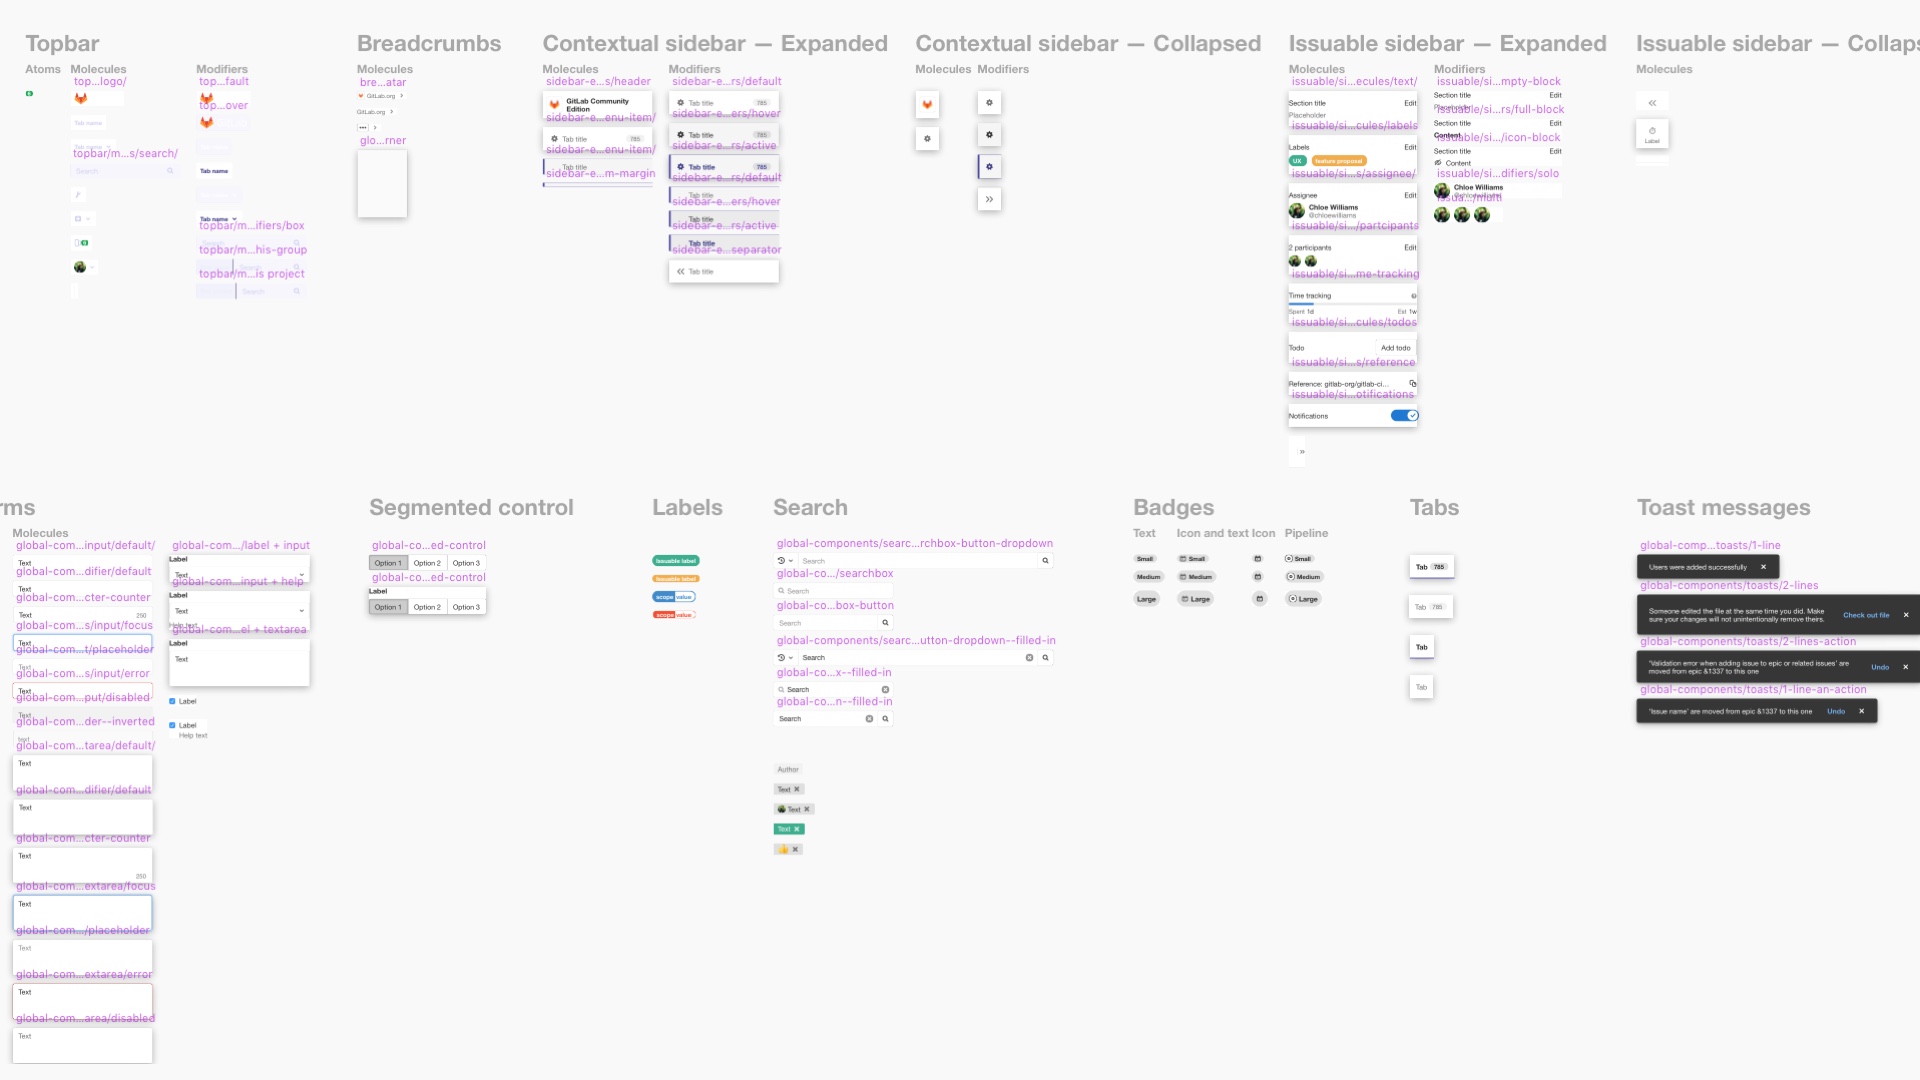
Task: Click the copy icon next to the gitlab-org reference
Action: click(x=1413, y=384)
